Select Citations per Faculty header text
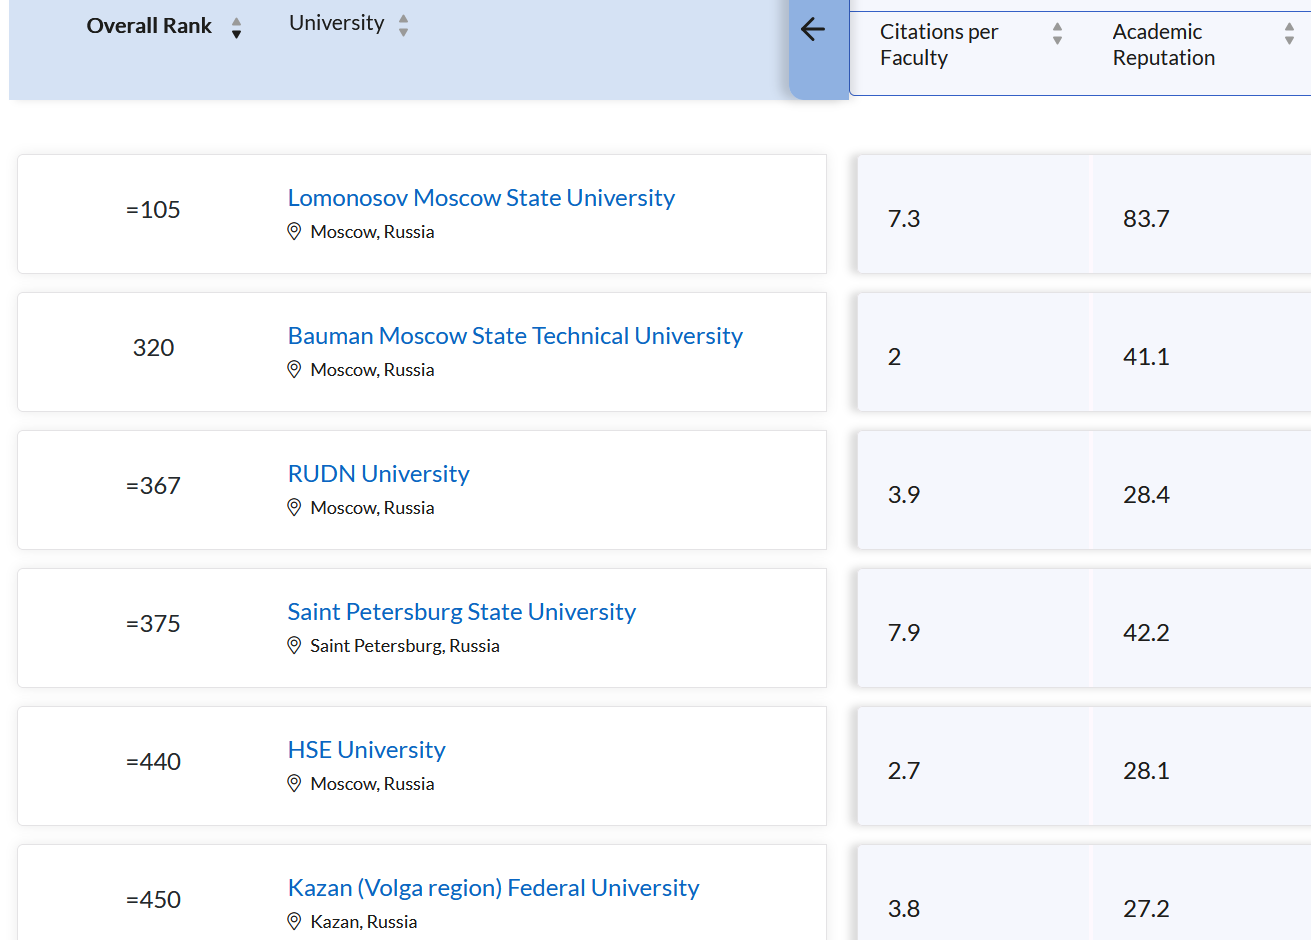The image size is (1311, 940). pos(938,45)
